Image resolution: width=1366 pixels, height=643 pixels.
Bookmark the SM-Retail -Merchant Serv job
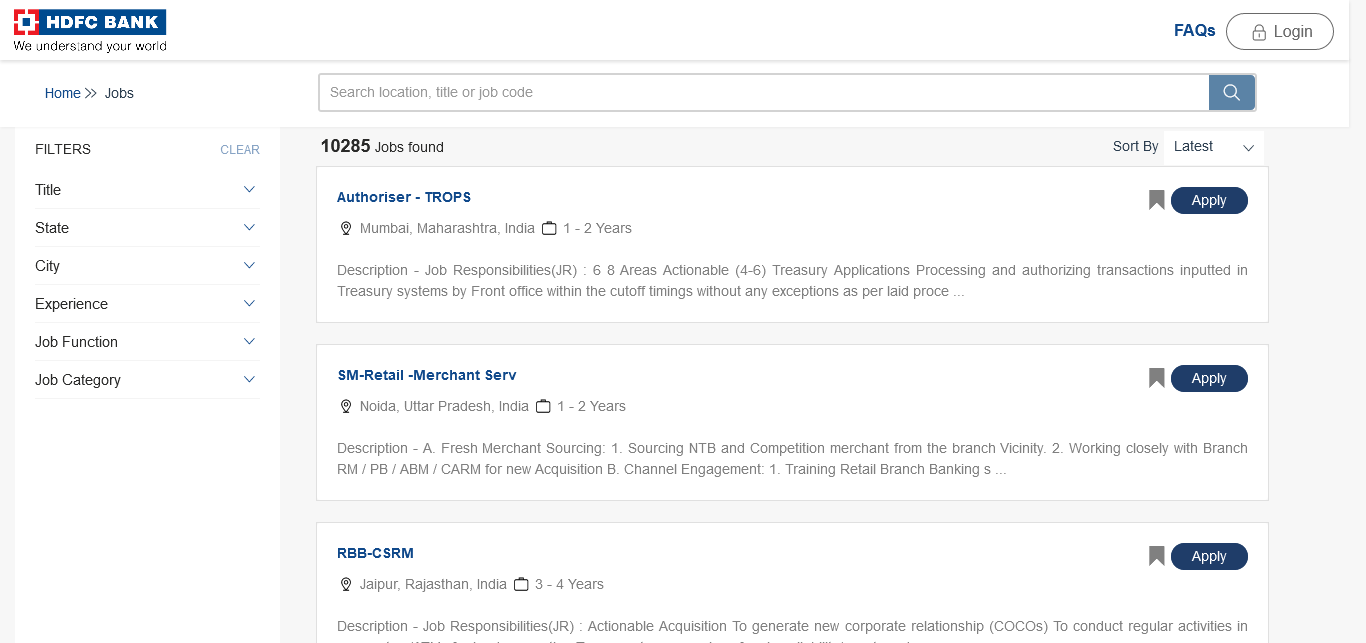pyautogui.click(x=1156, y=378)
